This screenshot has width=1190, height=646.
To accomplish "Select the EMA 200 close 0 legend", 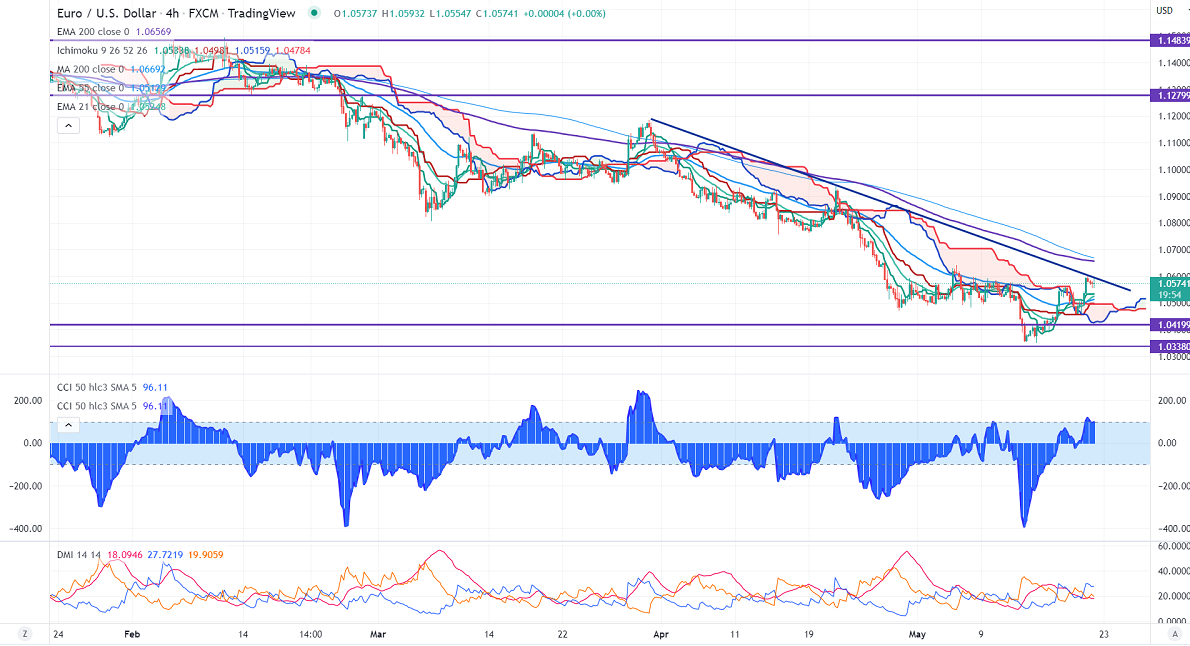I will pos(93,32).
